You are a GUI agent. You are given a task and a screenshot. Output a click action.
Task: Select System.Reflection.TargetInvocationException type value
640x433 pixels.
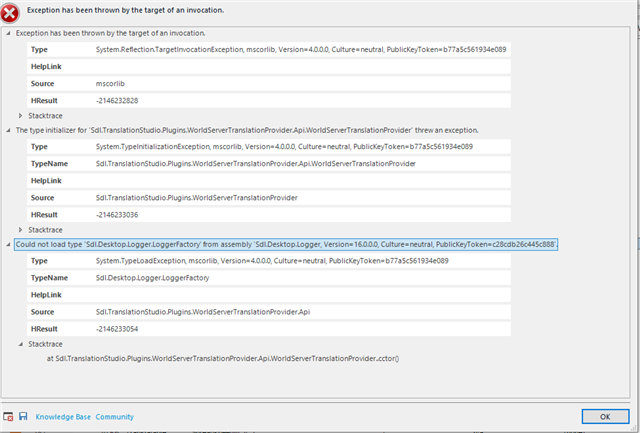(x=301, y=49)
